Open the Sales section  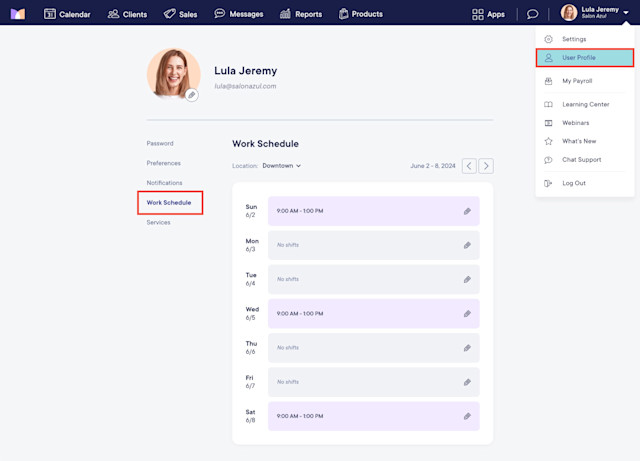[180, 14]
